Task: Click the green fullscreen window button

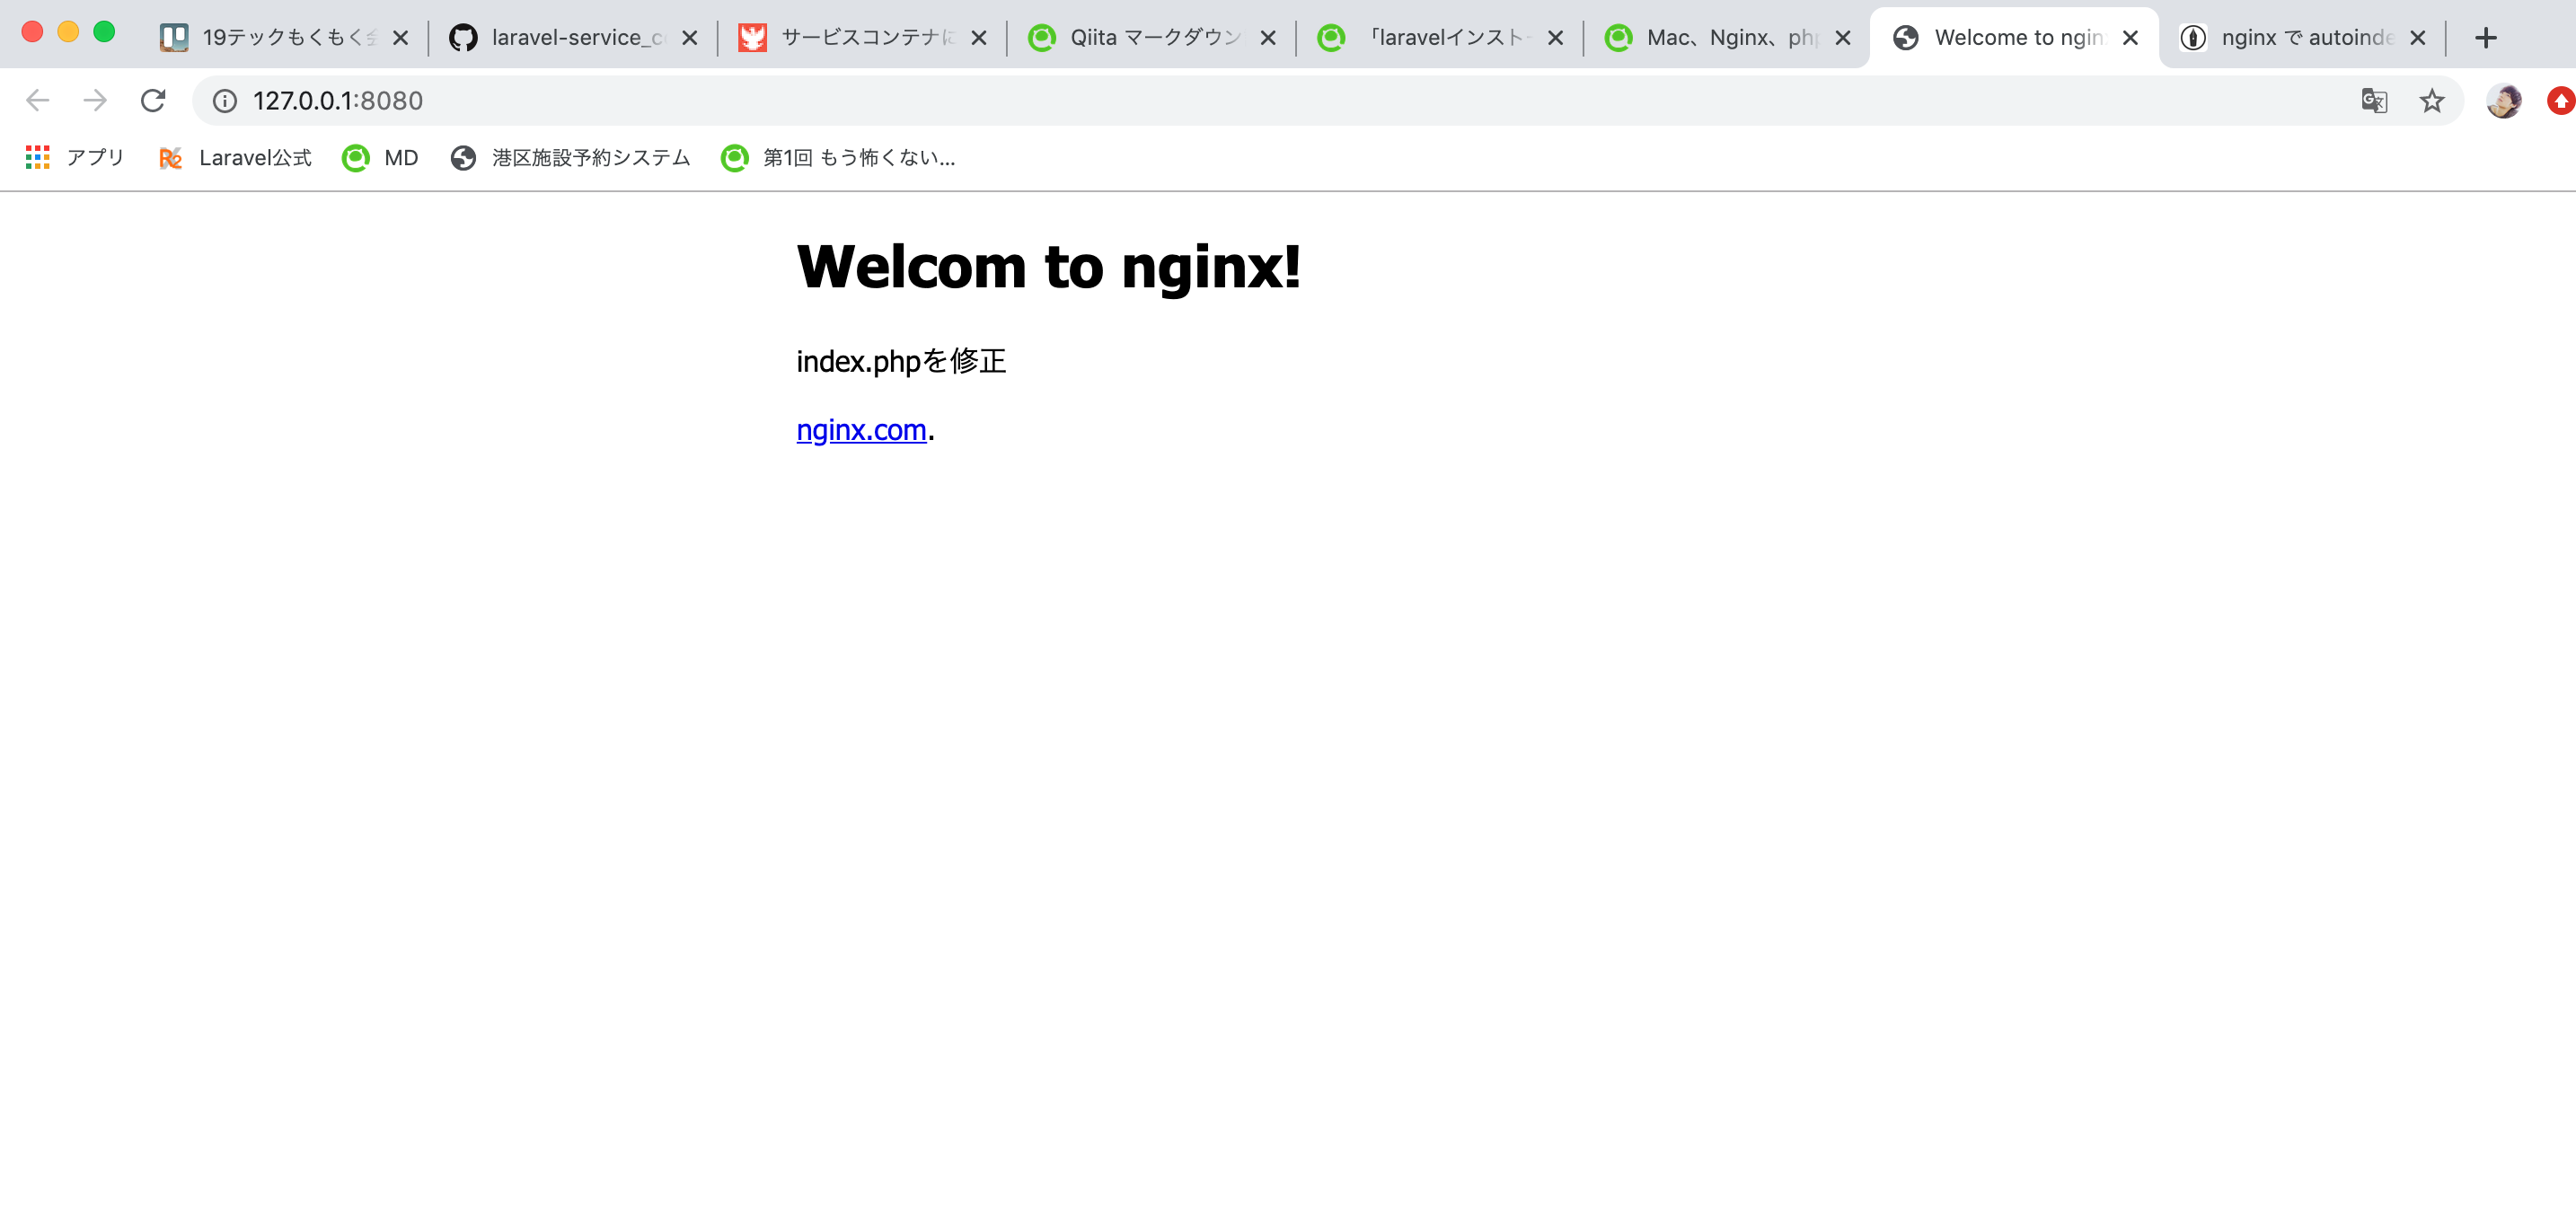Action: [104, 32]
